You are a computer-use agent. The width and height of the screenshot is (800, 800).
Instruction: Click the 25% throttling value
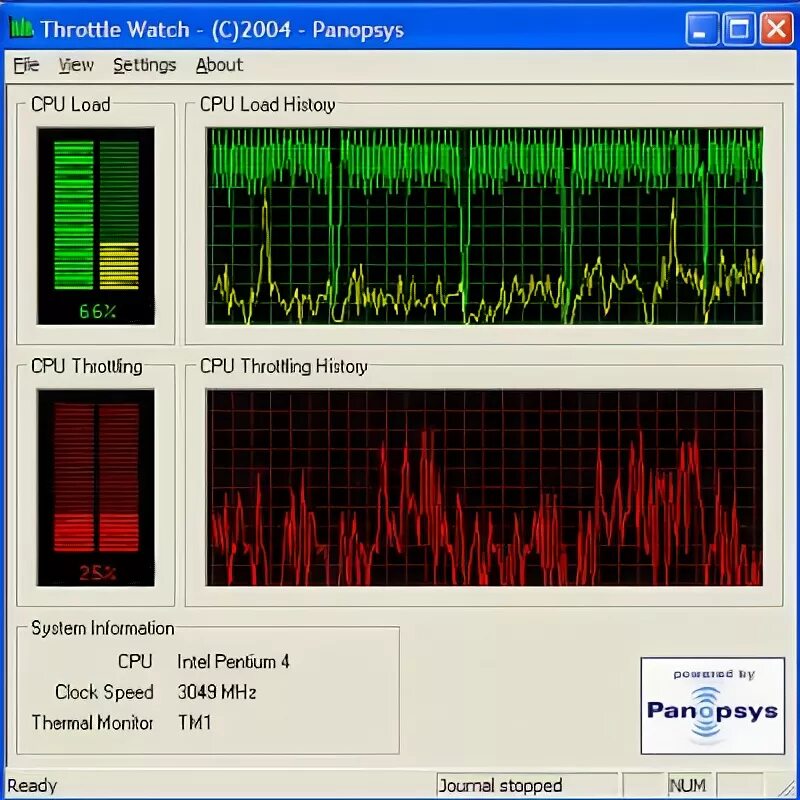(97, 573)
